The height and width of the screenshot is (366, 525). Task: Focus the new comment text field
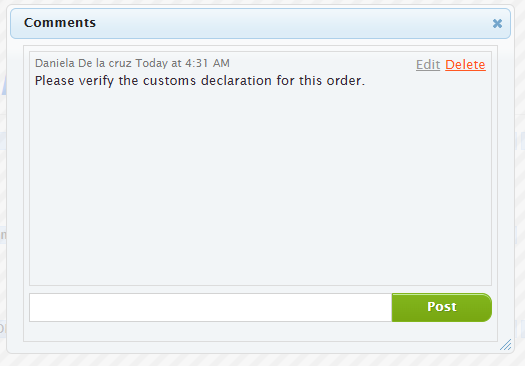point(211,307)
